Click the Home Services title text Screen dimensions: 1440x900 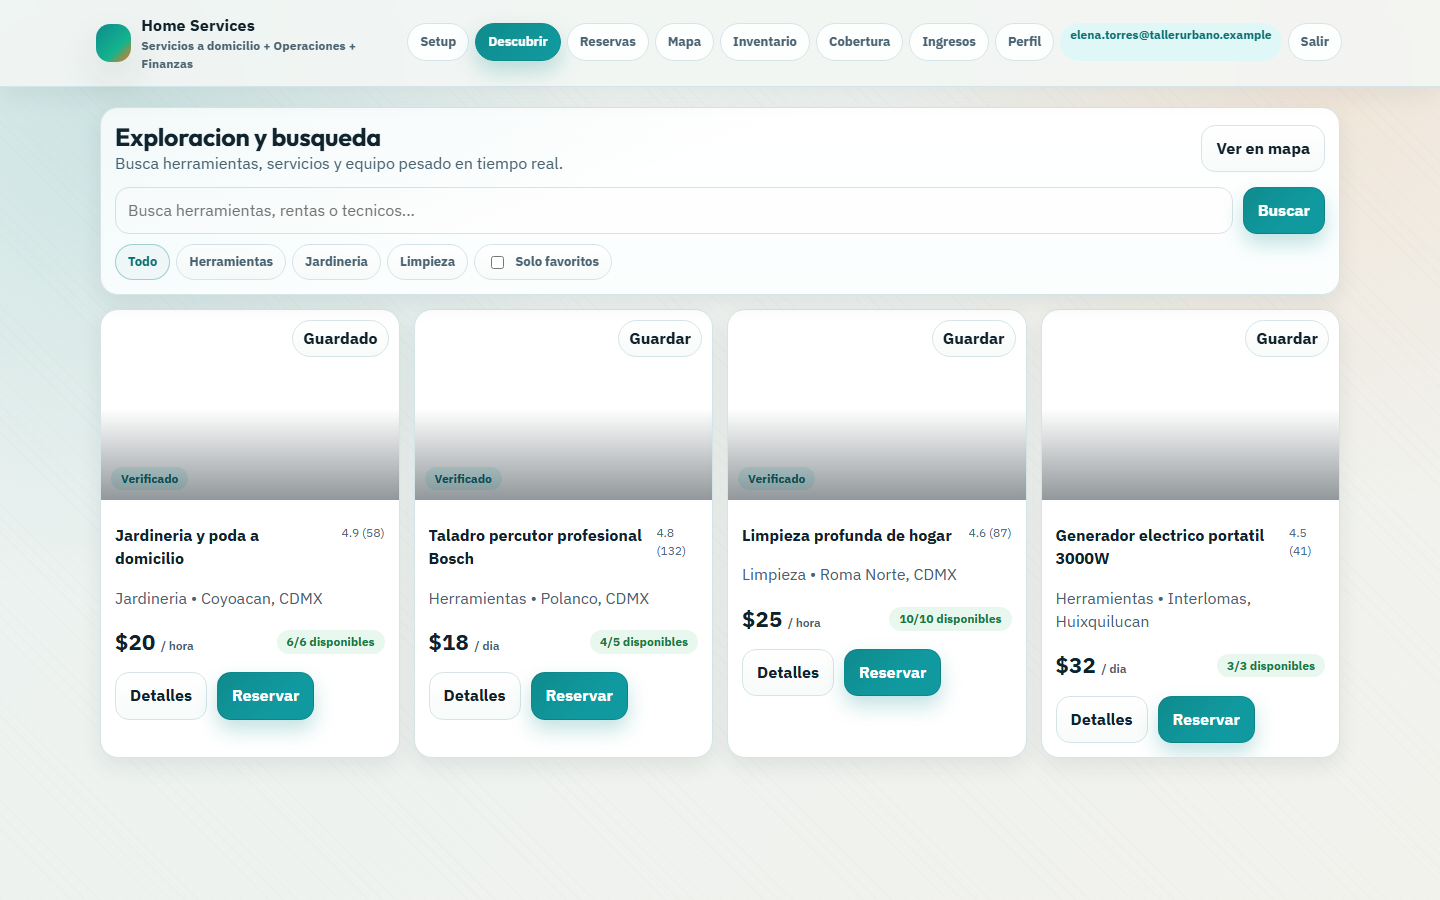[x=198, y=26]
